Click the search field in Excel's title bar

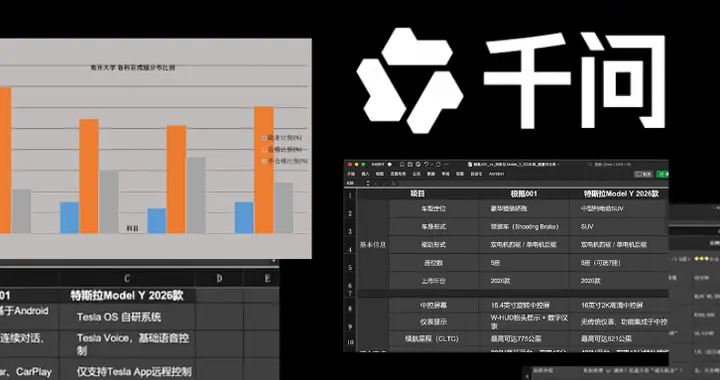tap(609, 164)
